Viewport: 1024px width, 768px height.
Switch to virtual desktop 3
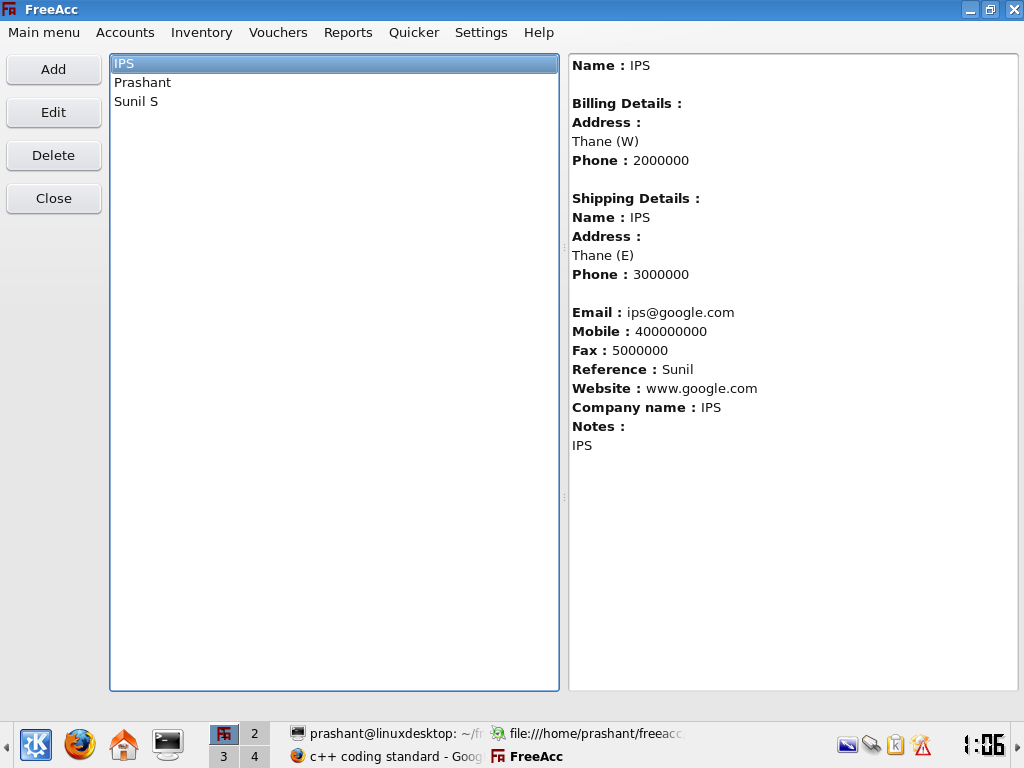(224, 757)
